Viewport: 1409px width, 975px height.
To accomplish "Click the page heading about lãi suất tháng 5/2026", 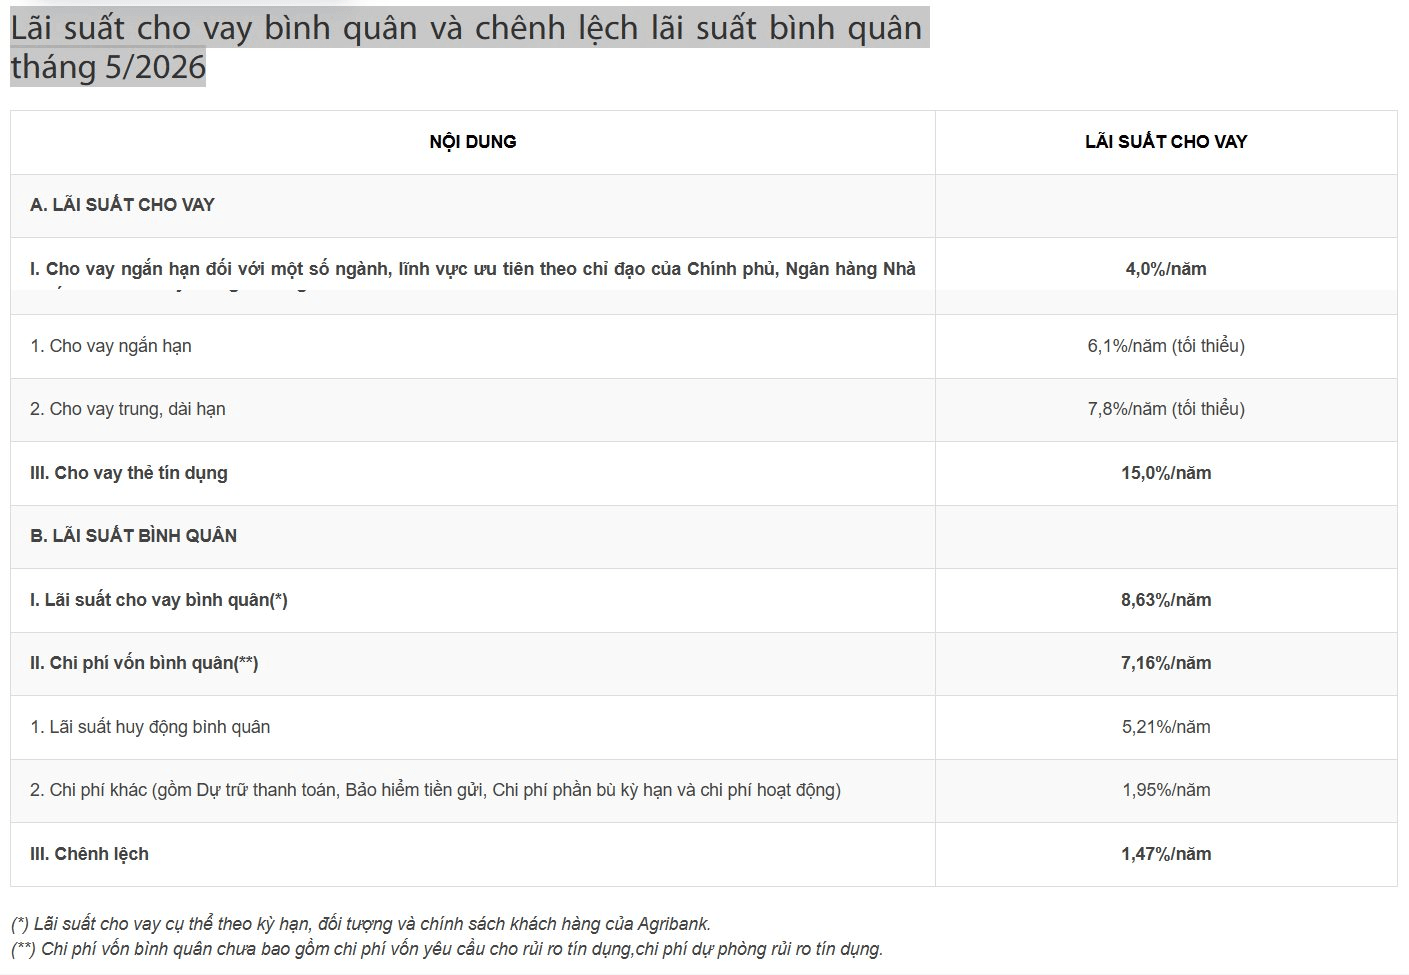I will point(468,47).
